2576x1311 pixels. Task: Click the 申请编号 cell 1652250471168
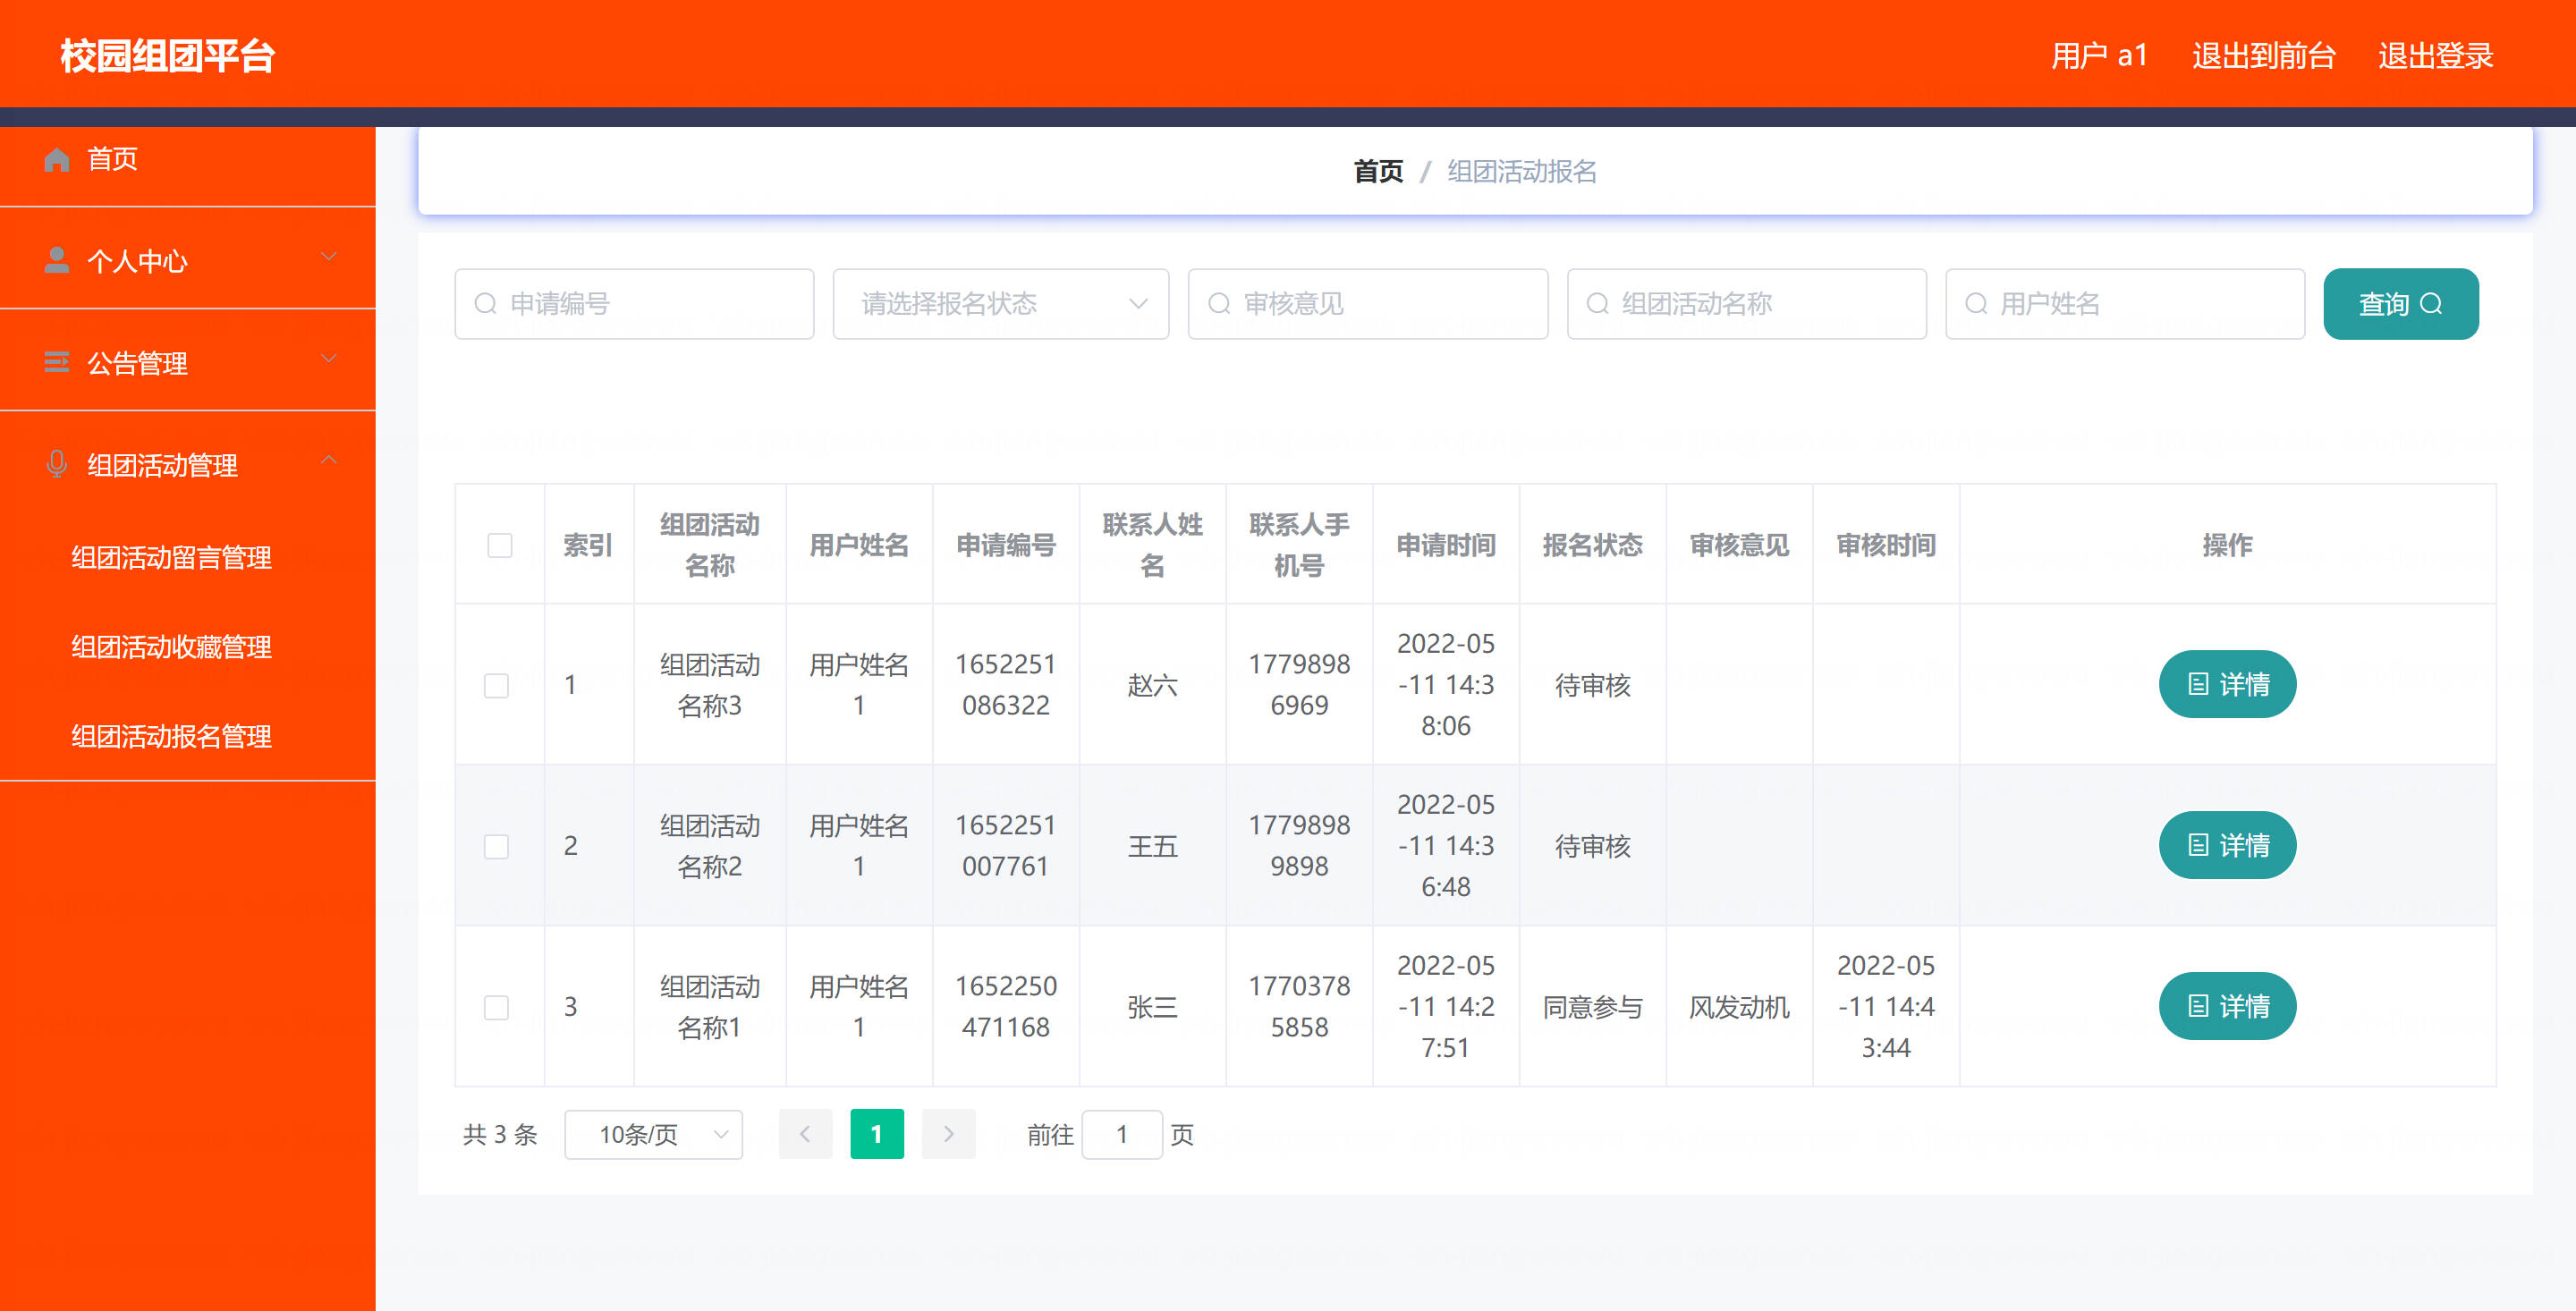point(1005,1006)
